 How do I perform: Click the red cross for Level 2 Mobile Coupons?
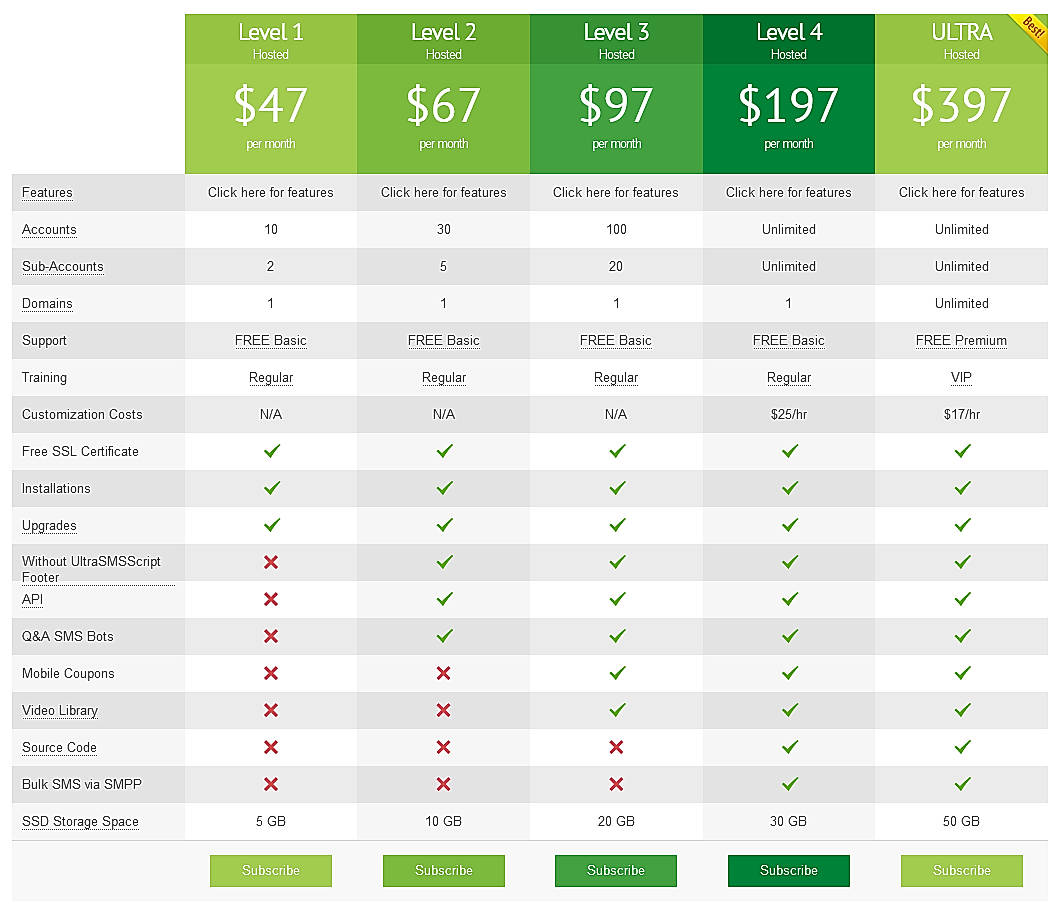pos(443,673)
